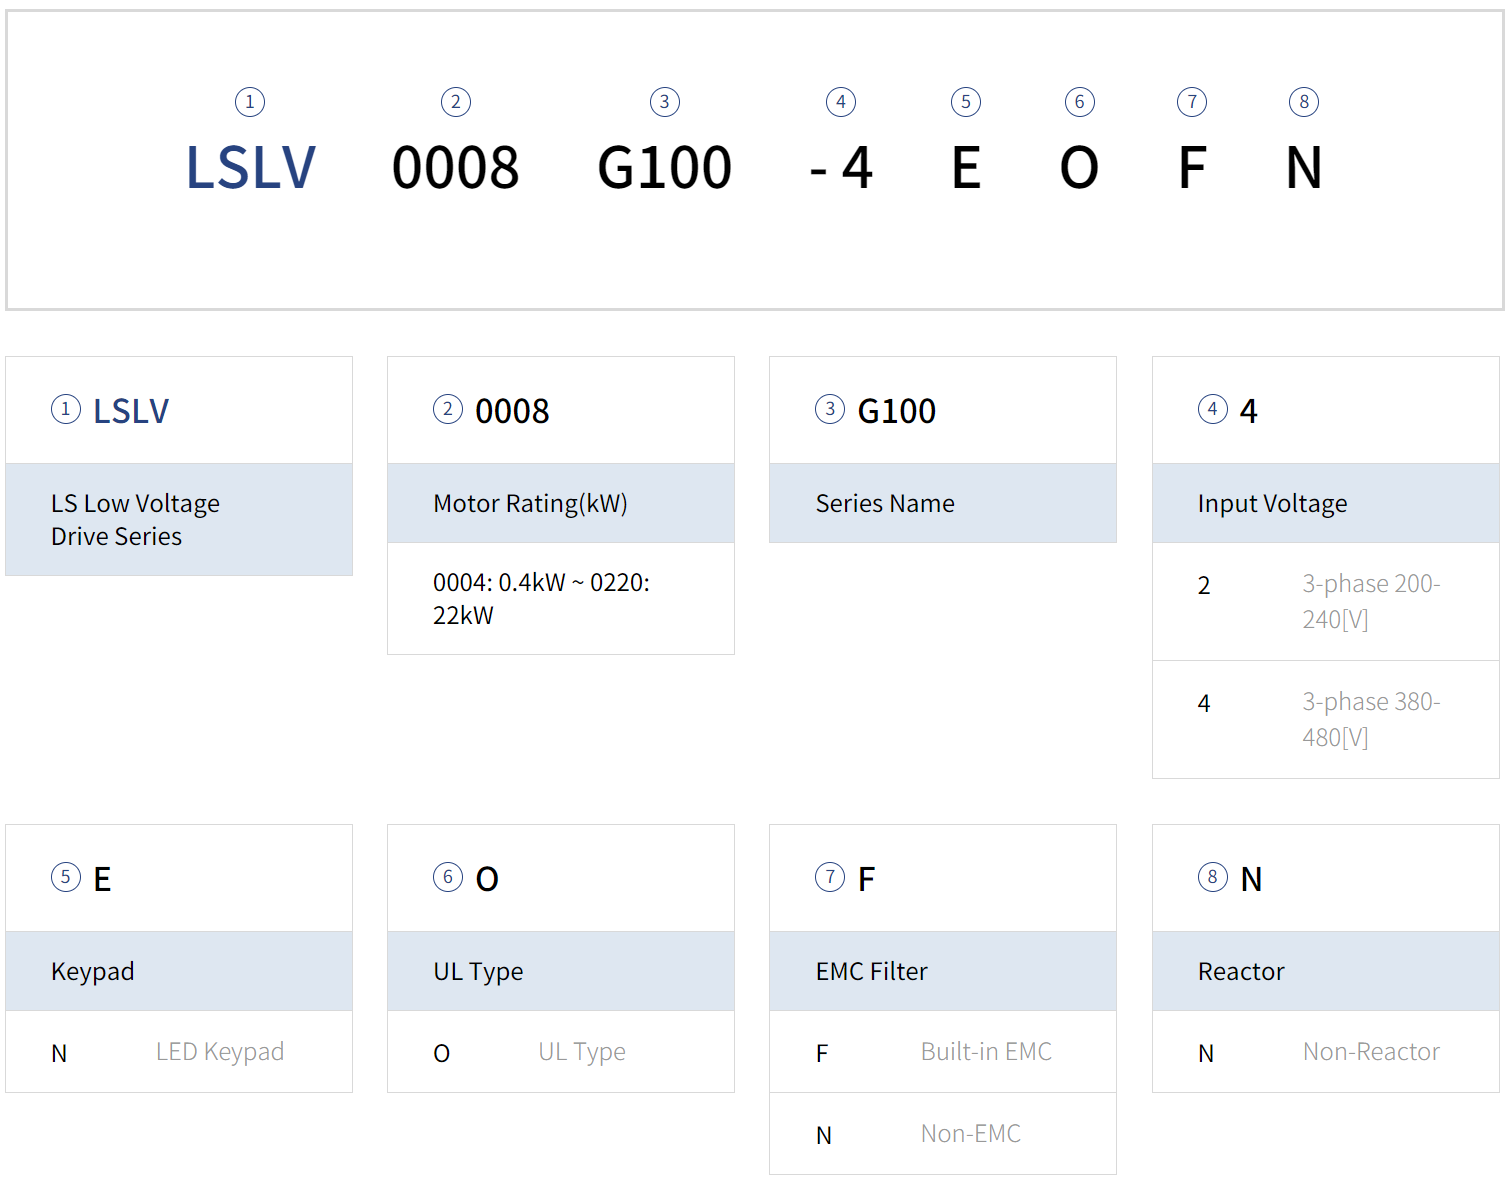Click the large G100 text in header

pos(665,167)
